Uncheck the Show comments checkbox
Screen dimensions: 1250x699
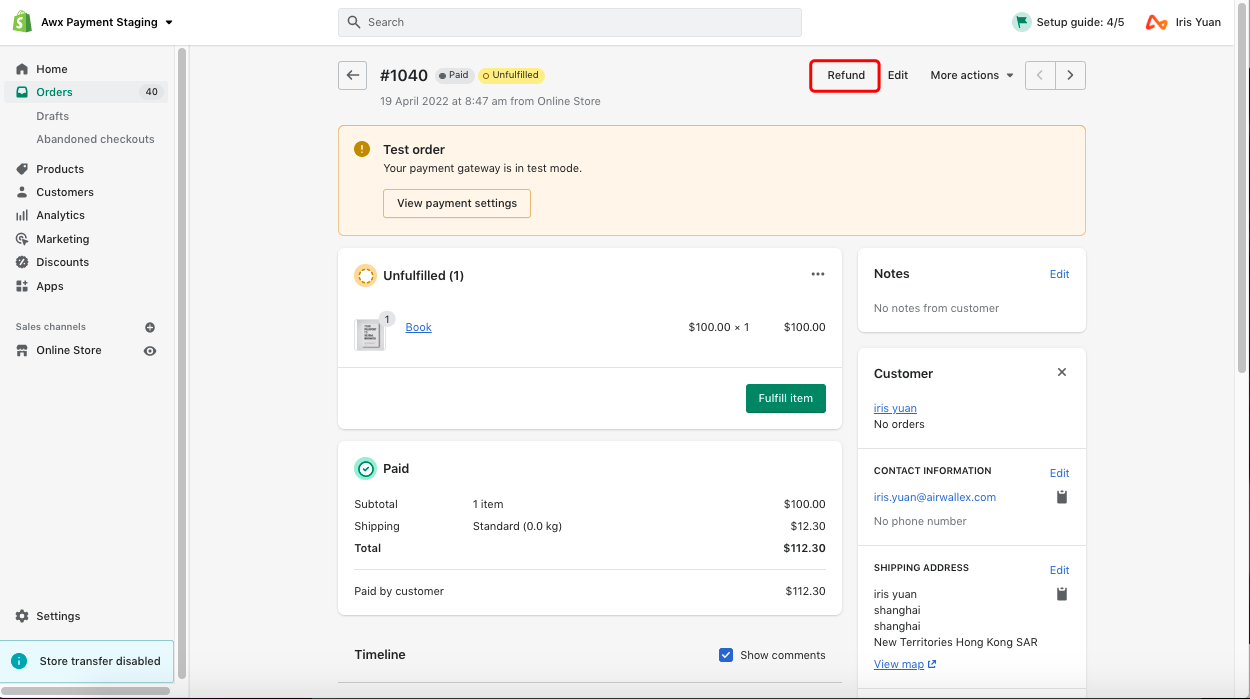click(726, 655)
